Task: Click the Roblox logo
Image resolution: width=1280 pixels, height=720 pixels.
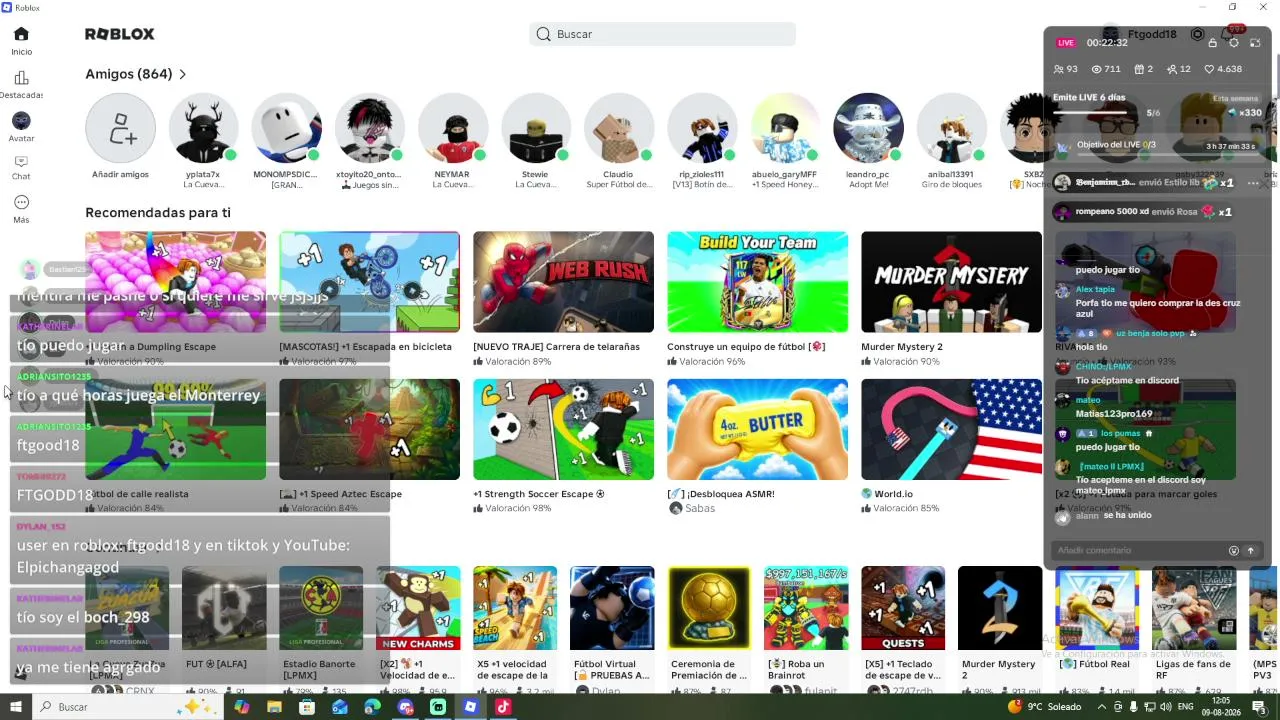Action: point(120,34)
